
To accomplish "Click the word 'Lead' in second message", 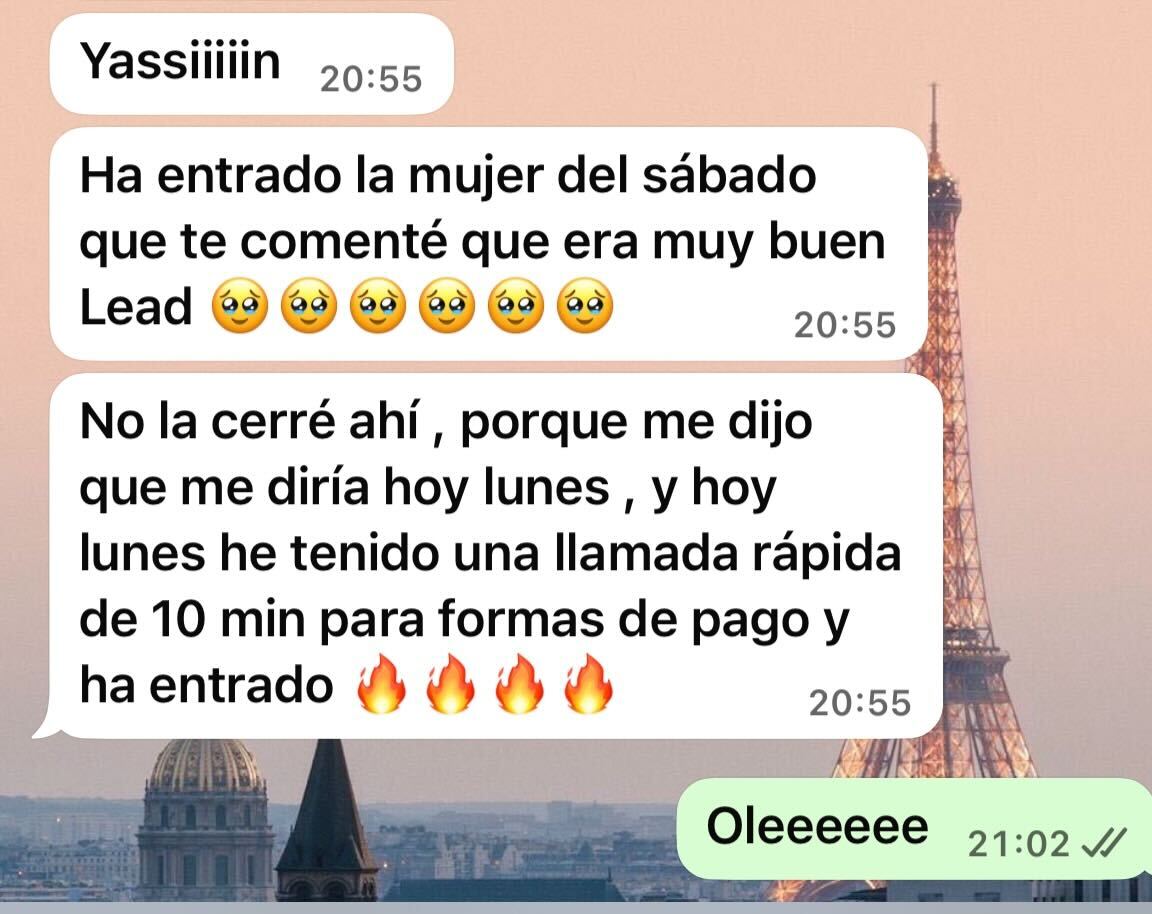I will 136,306.
